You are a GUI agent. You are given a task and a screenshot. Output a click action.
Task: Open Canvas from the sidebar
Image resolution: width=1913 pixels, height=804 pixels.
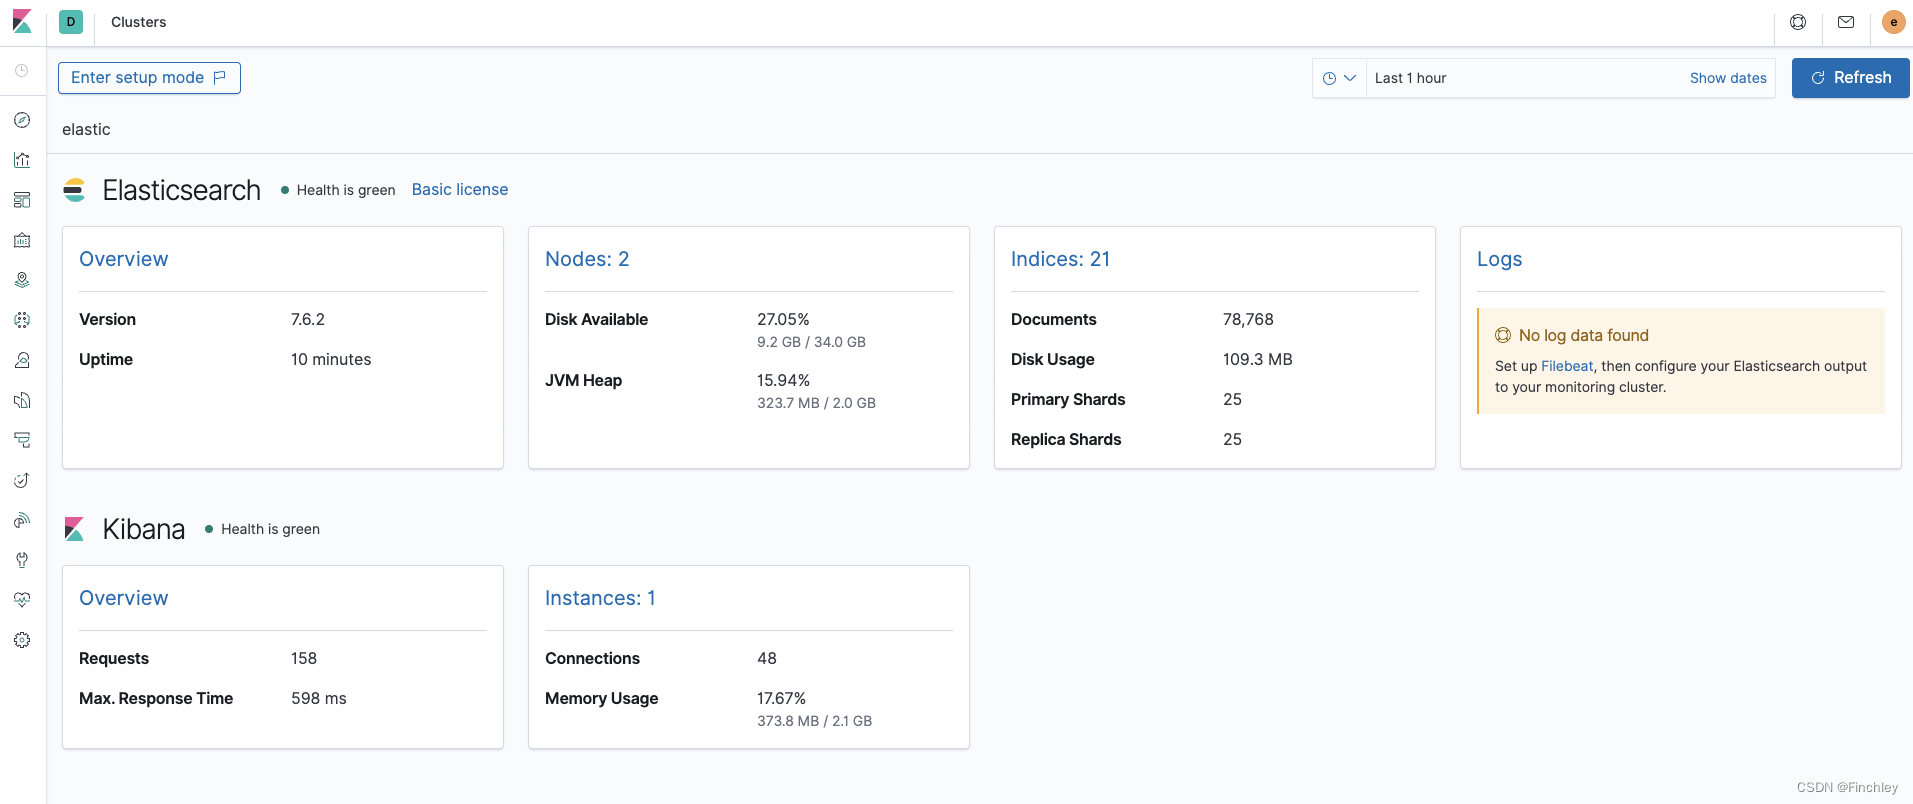coord(22,240)
